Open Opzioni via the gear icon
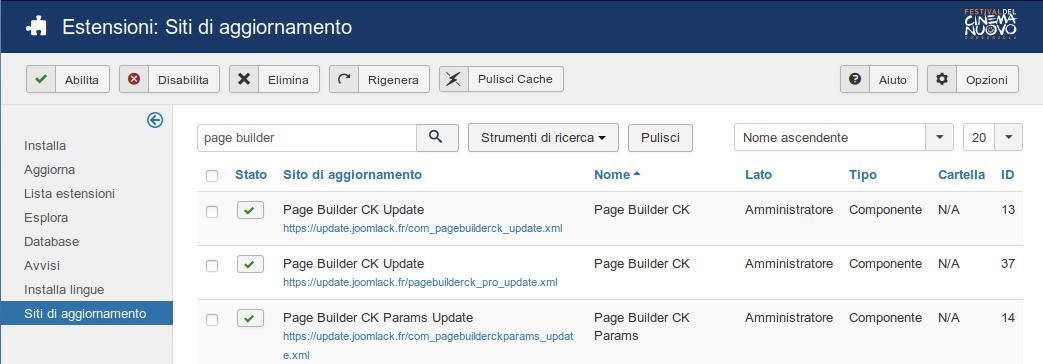 pos(942,79)
